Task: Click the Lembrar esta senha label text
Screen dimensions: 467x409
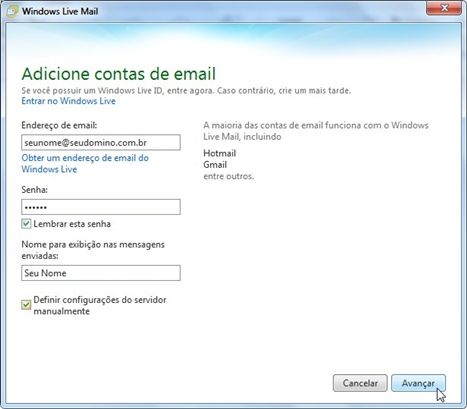Action: 72,224
